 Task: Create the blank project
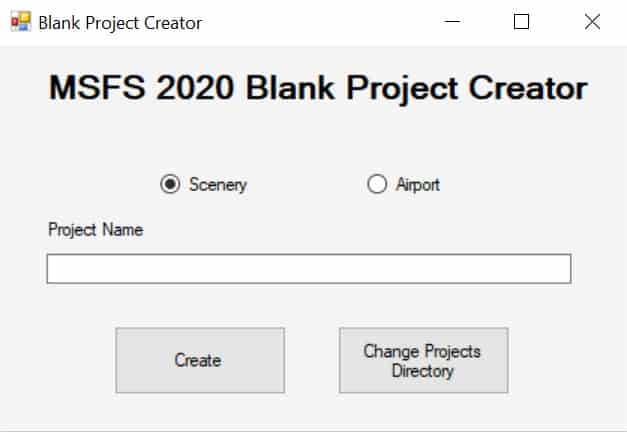coord(198,360)
